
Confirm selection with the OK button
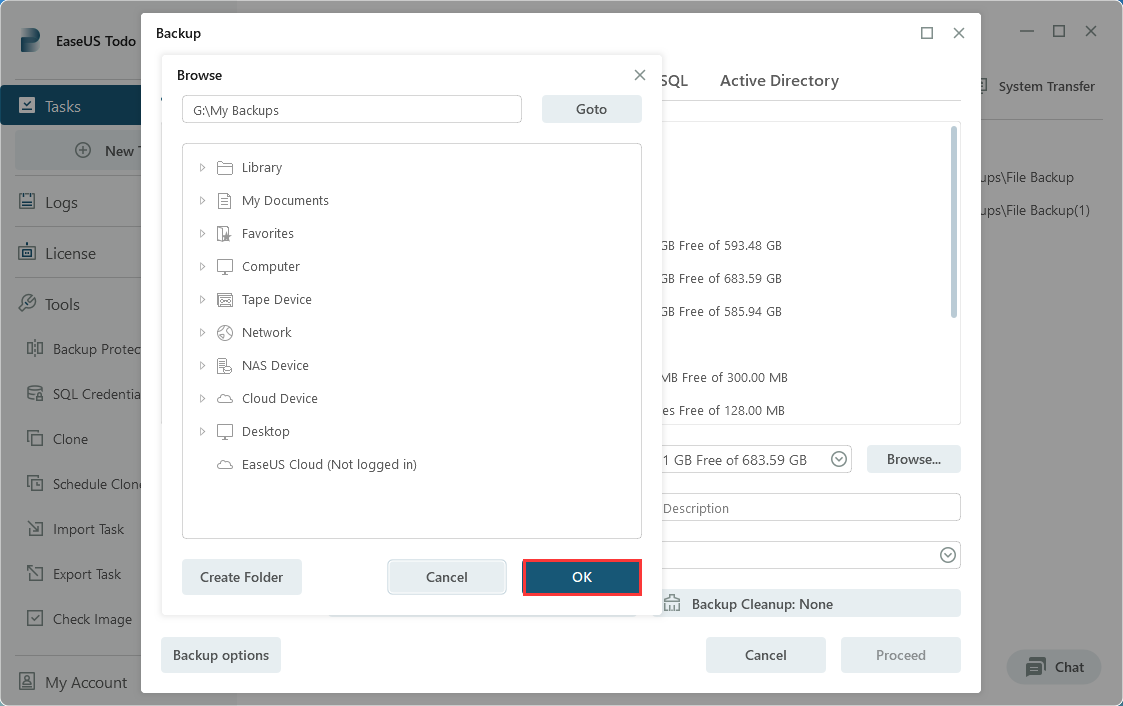582,577
